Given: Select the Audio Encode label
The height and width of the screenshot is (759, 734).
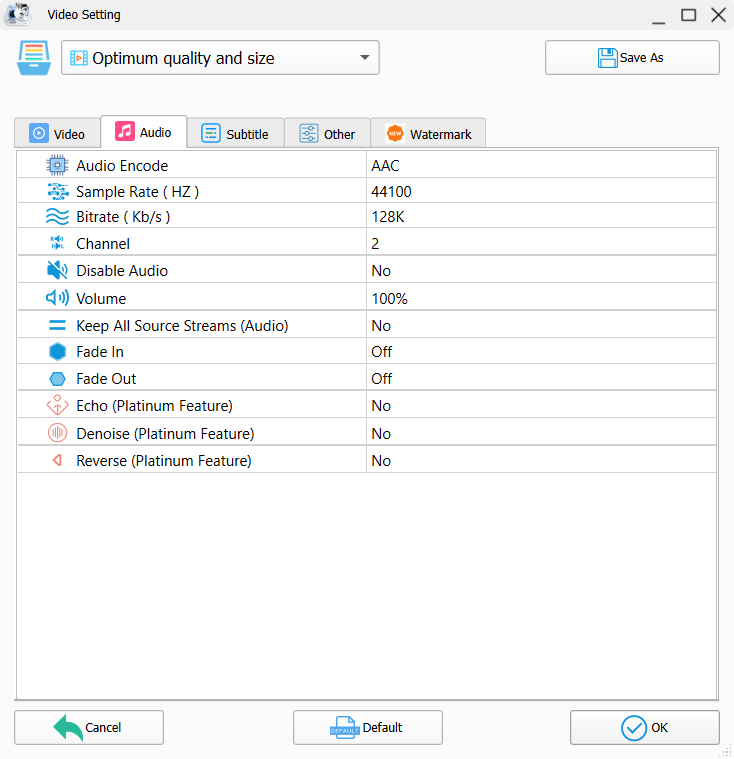Looking at the screenshot, I should pyautogui.click(x=122, y=166).
